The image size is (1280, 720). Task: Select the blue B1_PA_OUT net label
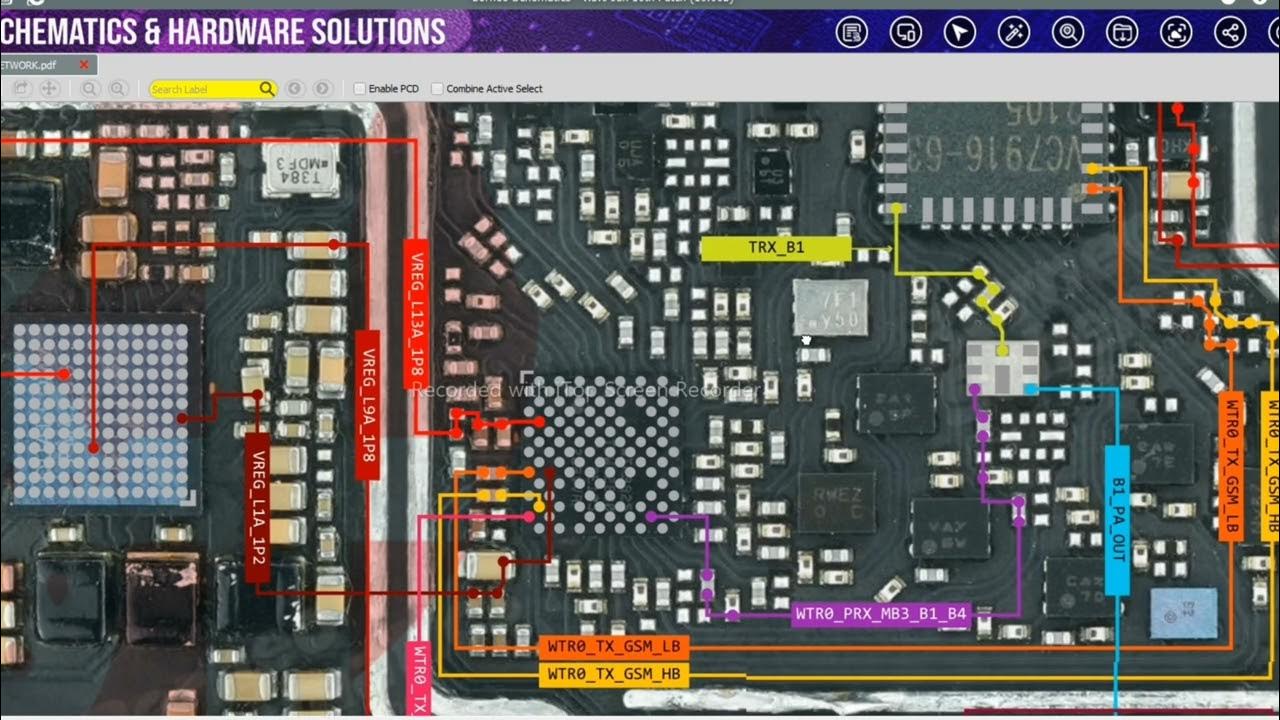[1117, 518]
